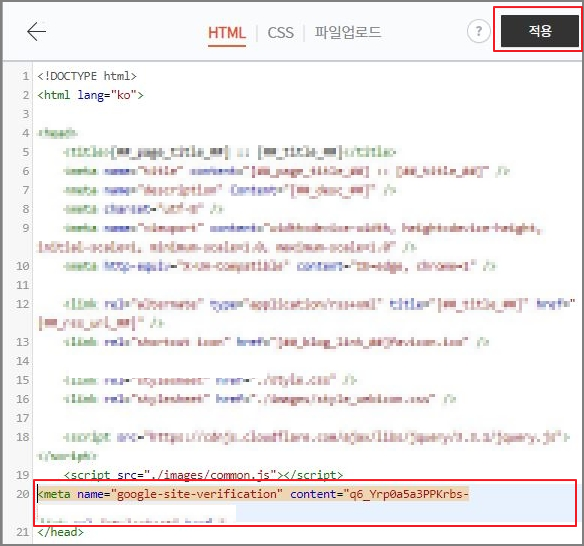Click the common.js script line

pos(203,475)
